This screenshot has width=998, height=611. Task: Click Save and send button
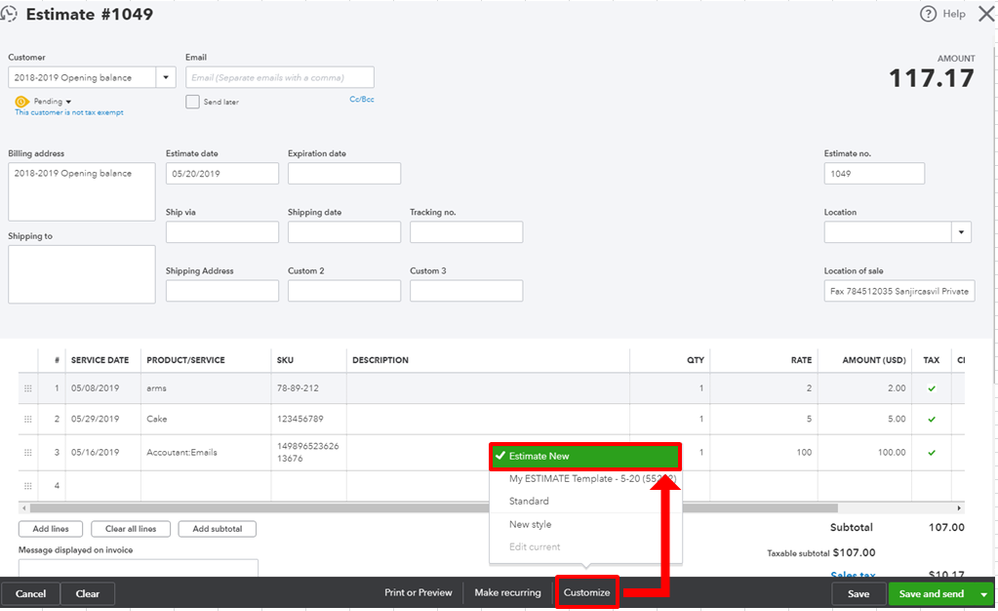coord(931,594)
